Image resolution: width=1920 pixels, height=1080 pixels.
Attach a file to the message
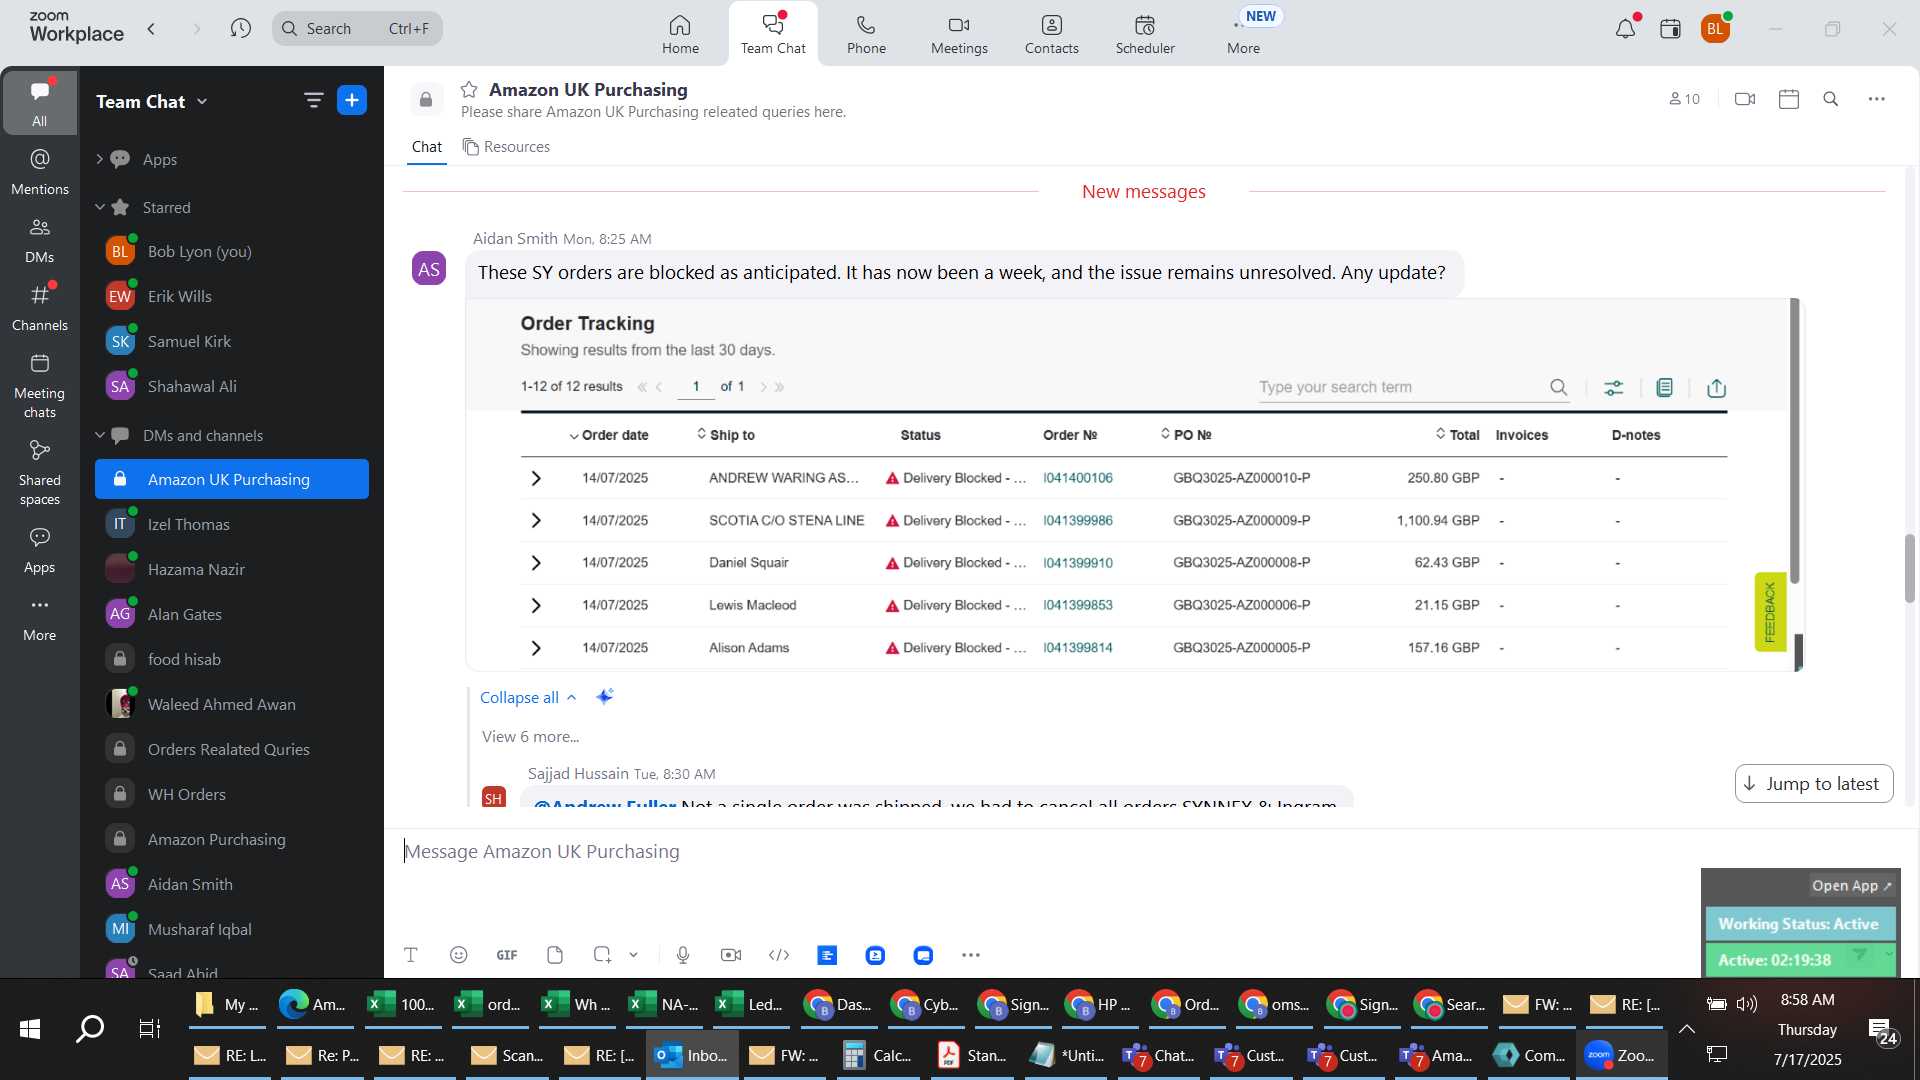click(555, 955)
